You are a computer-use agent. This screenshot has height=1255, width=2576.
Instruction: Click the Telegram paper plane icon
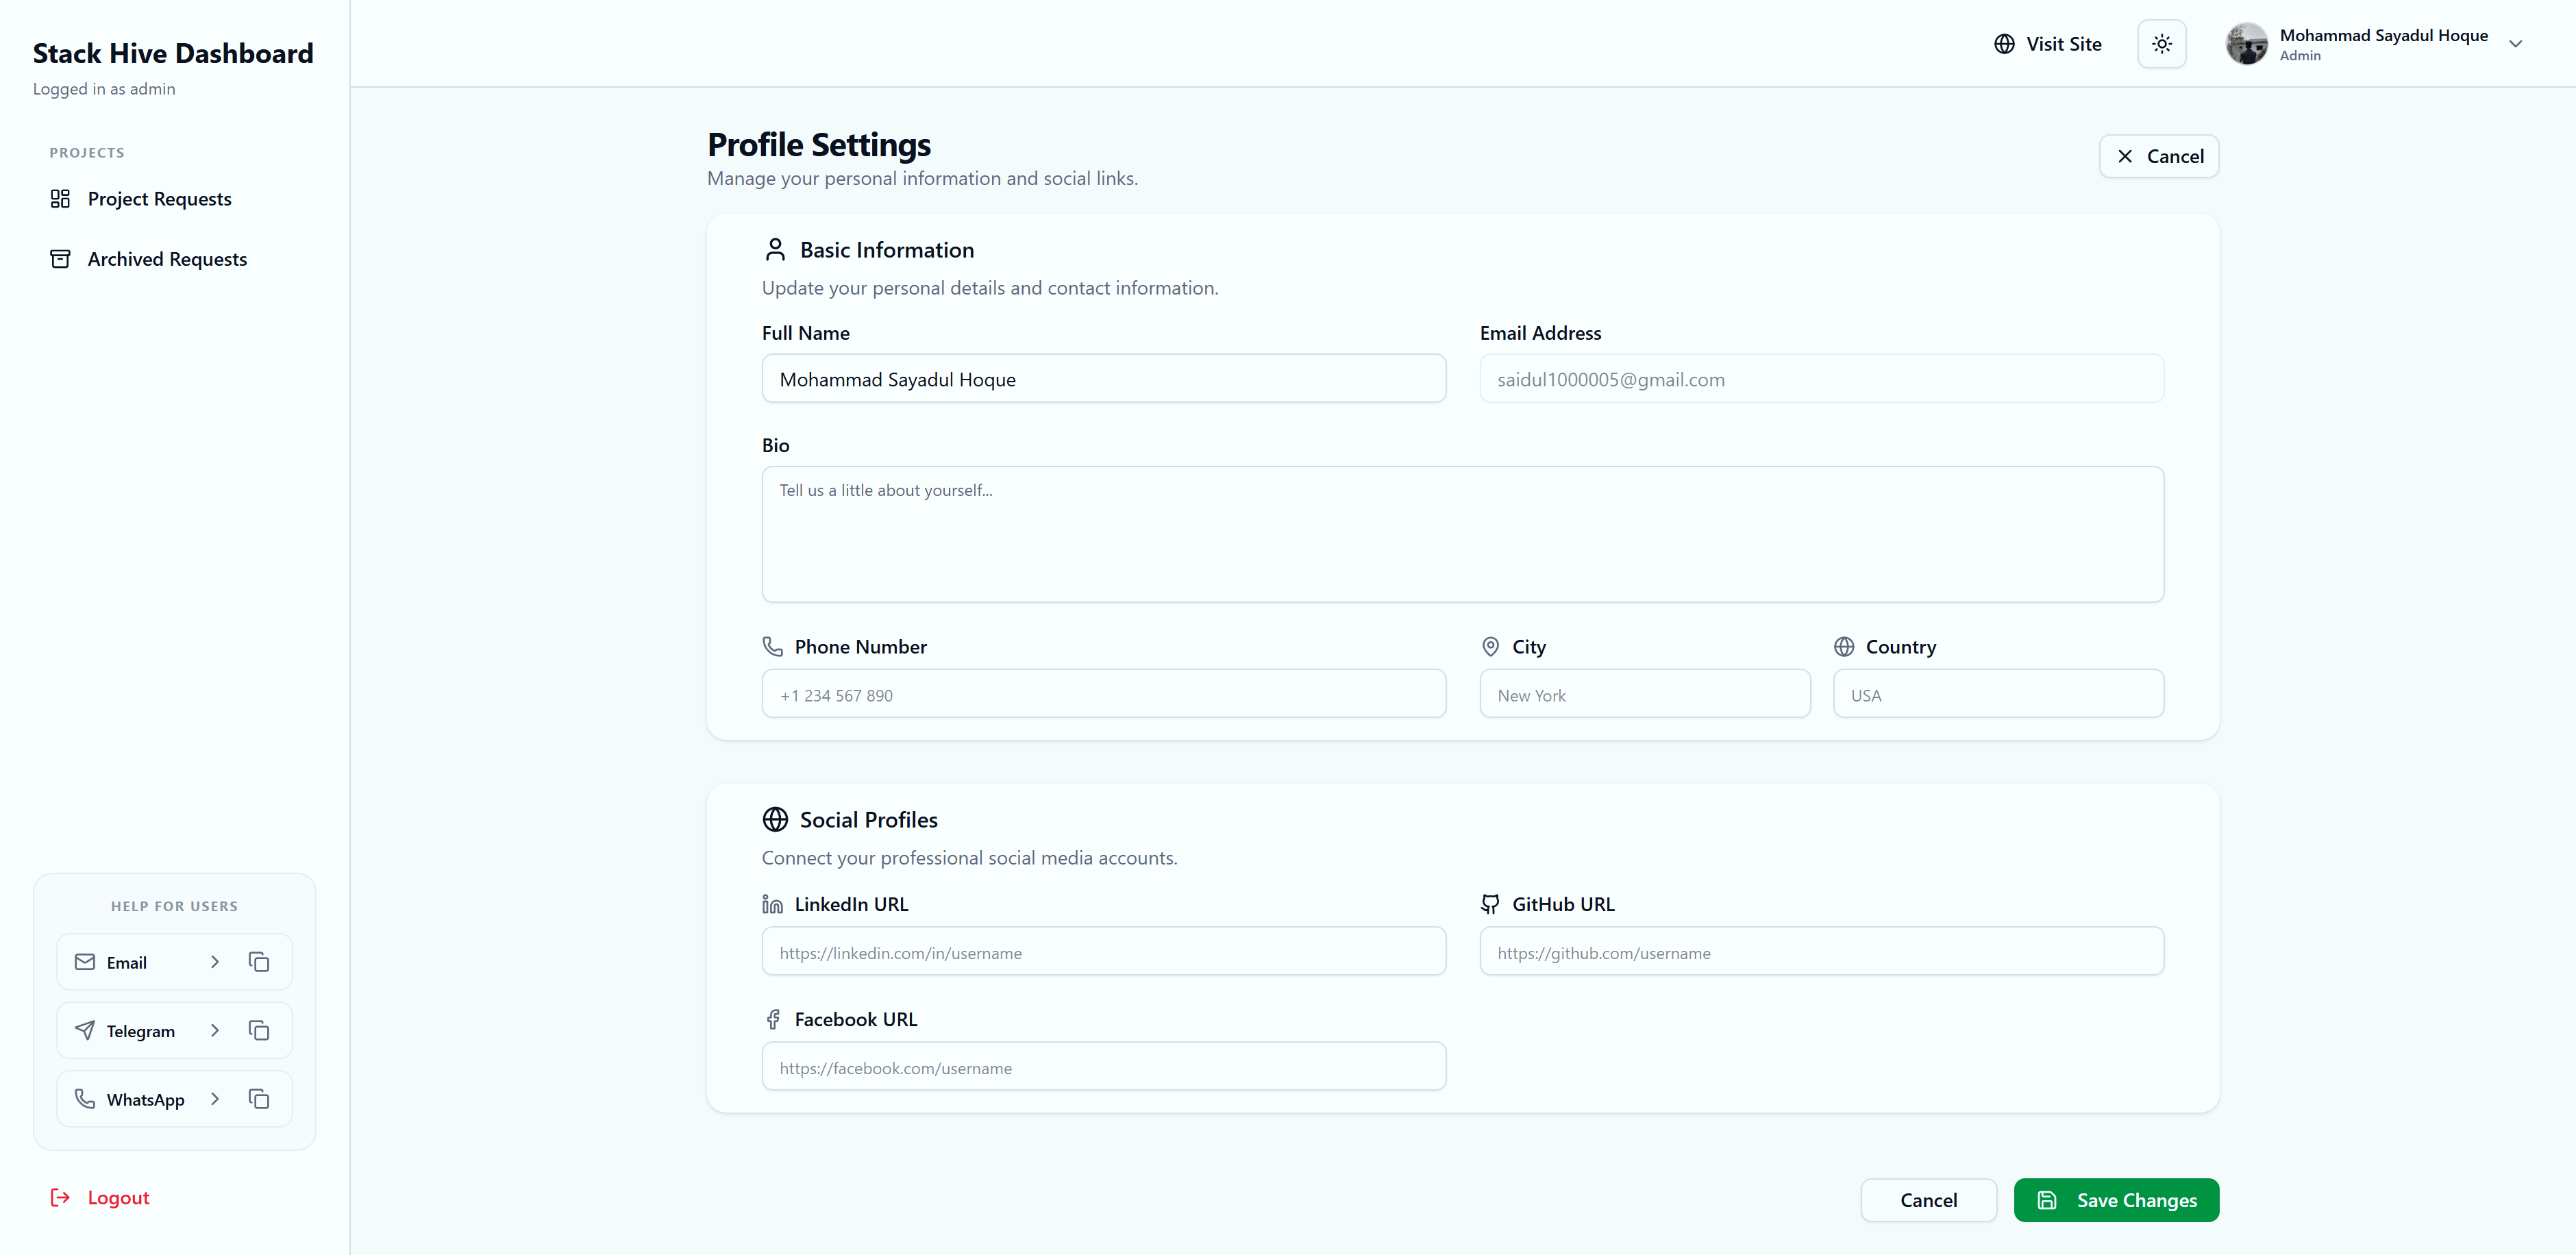click(x=85, y=1030)
